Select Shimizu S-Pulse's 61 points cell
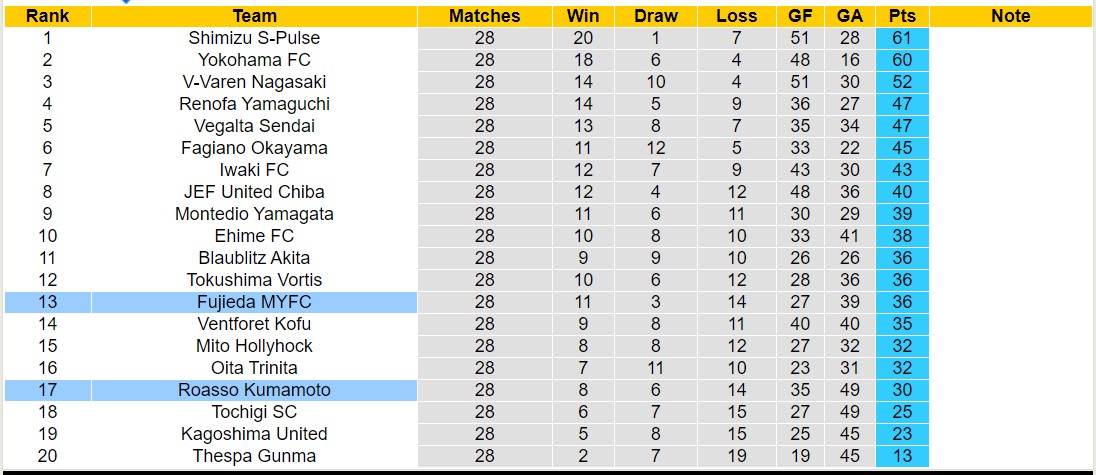Screen dimensions: 1096x475 coord(902,38)
